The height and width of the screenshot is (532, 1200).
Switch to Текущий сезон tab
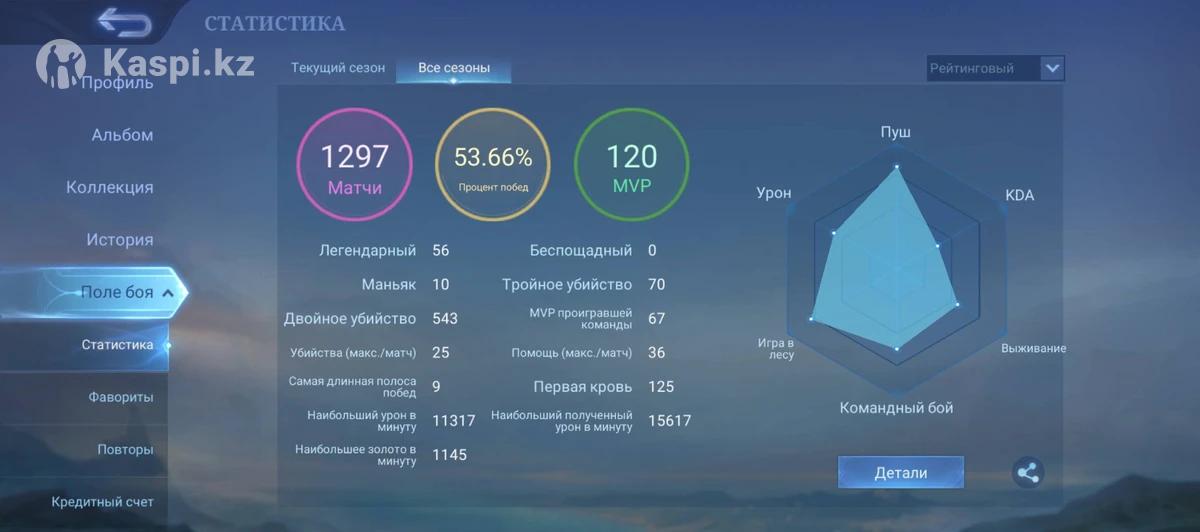pos(337,68)
